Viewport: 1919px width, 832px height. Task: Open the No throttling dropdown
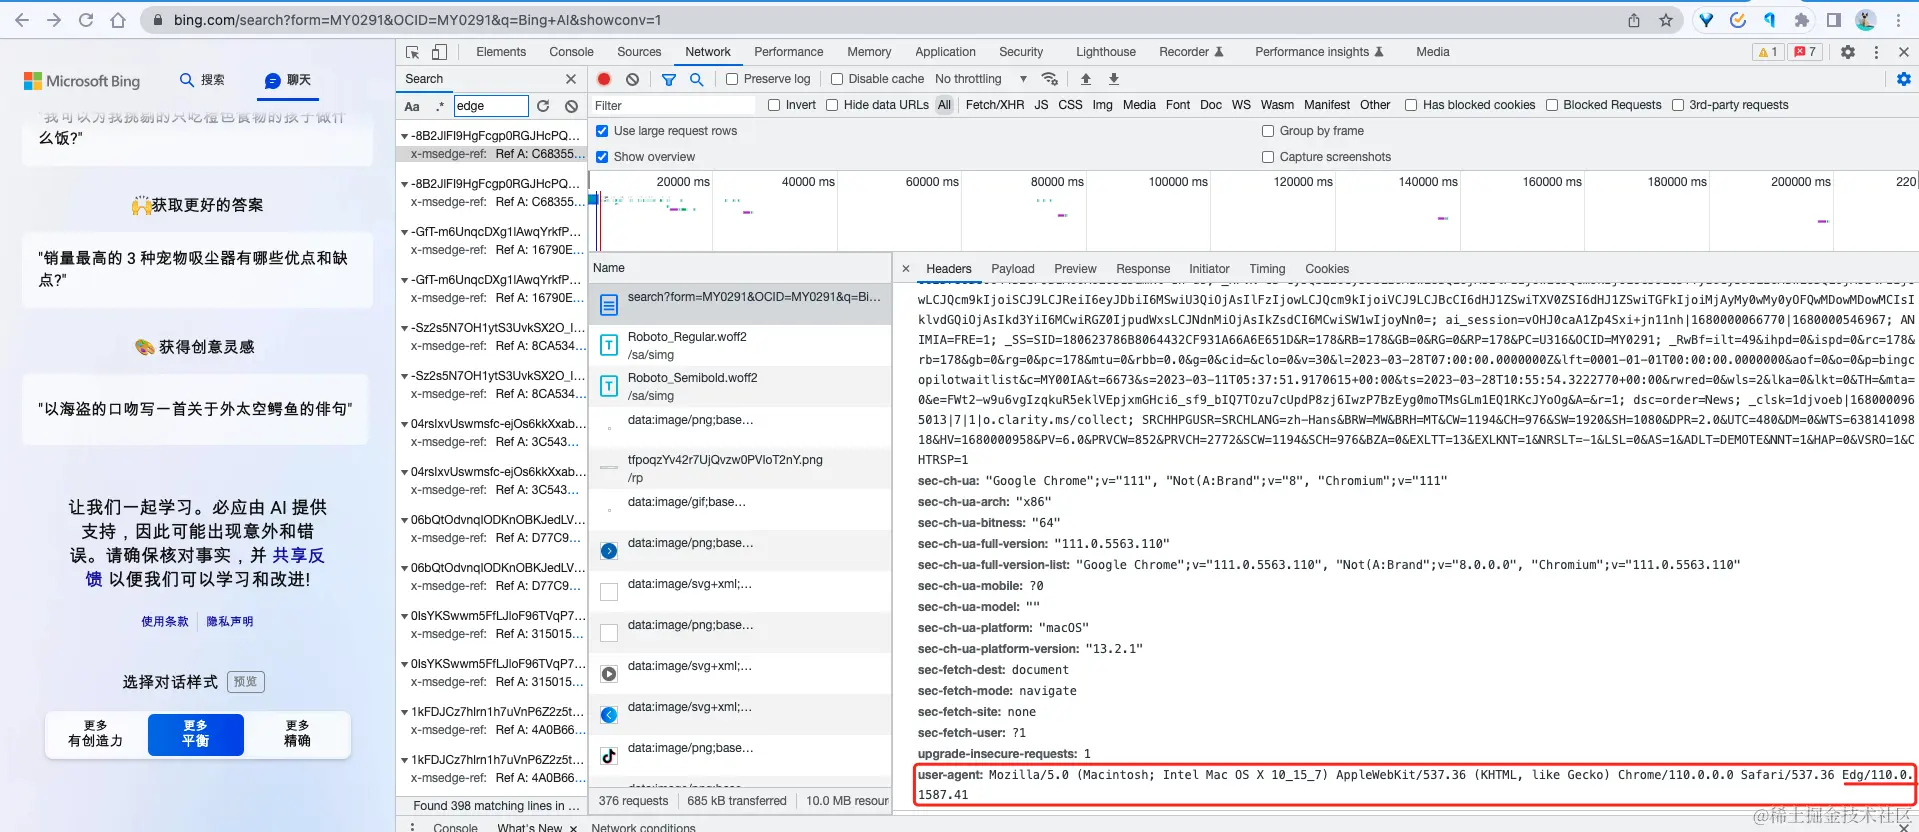[x=981, y=79]
